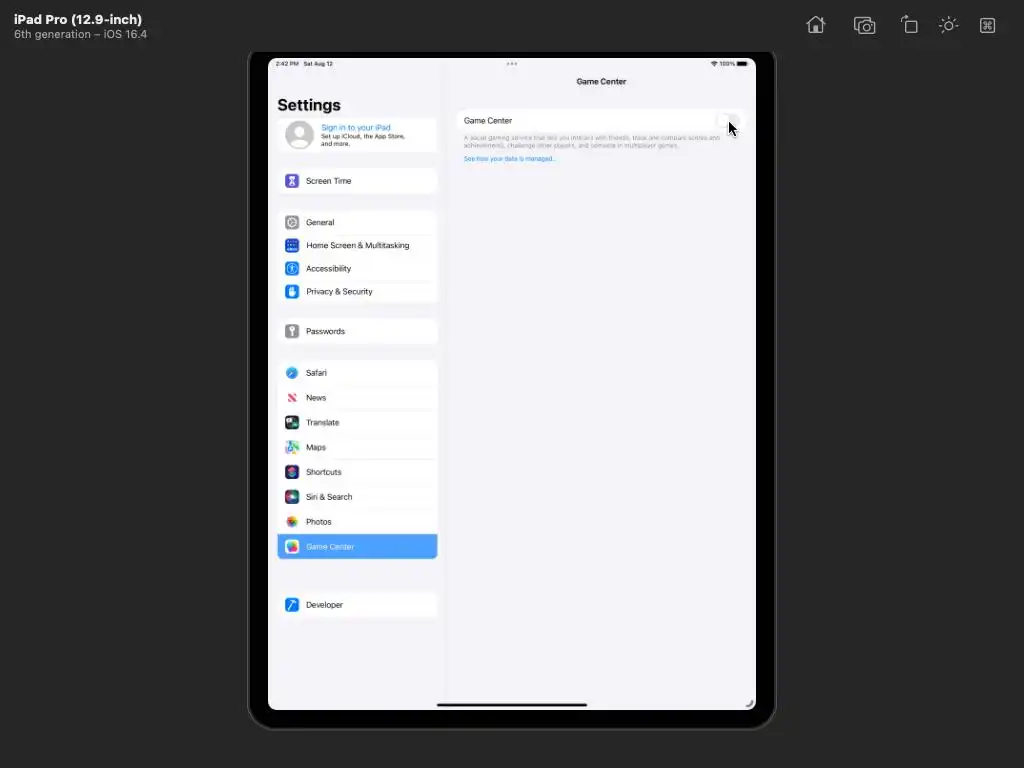Screen dimensions: 1024x768
Task: Click the Screen Time hourglass icon
Action: [292, 181]
